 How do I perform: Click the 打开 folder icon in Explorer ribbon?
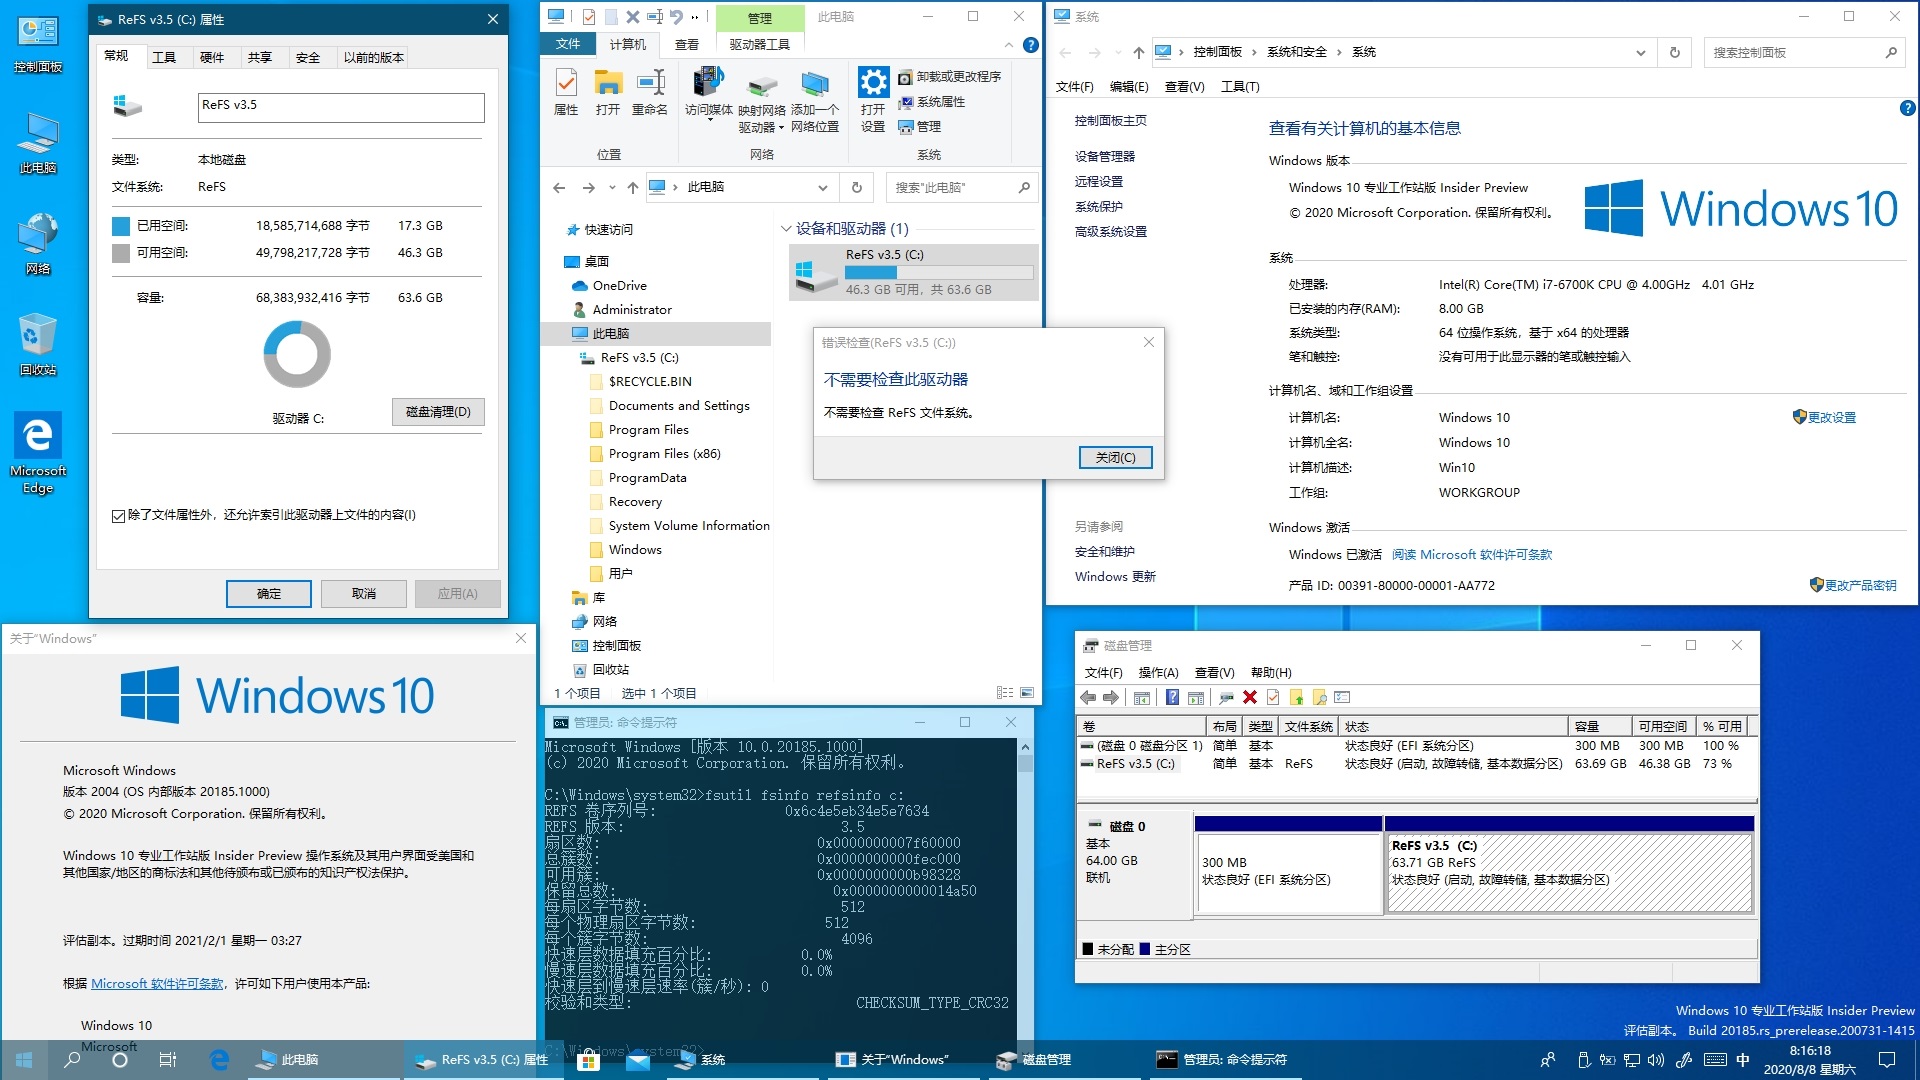(x=608, y=92)
